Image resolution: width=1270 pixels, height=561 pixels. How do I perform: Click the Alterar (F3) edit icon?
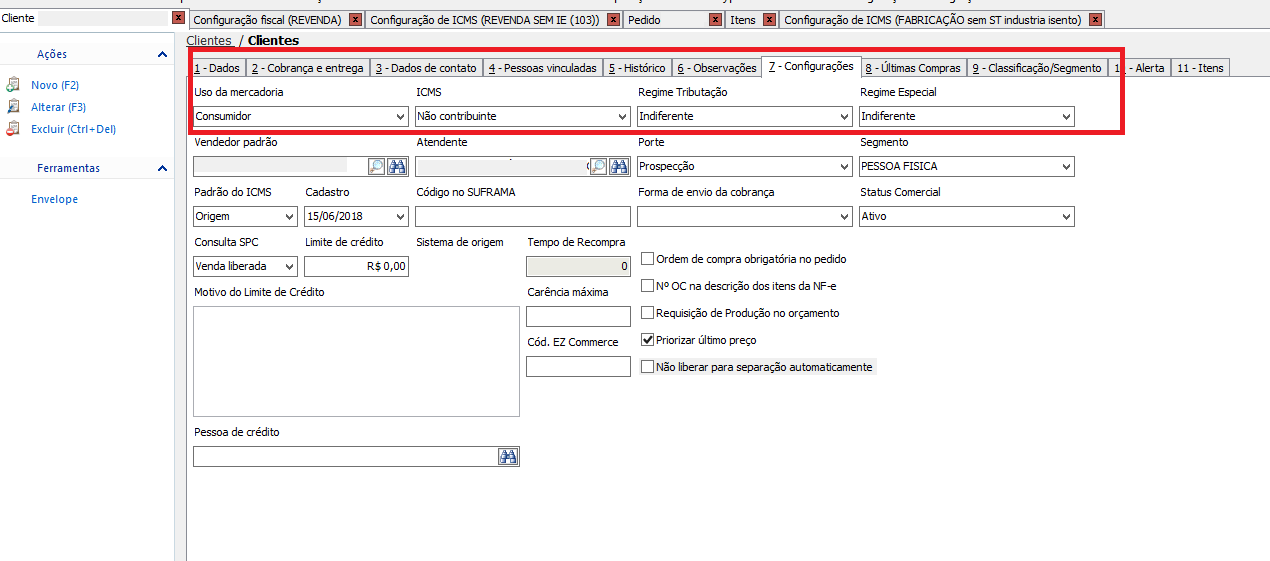(13, 107)
